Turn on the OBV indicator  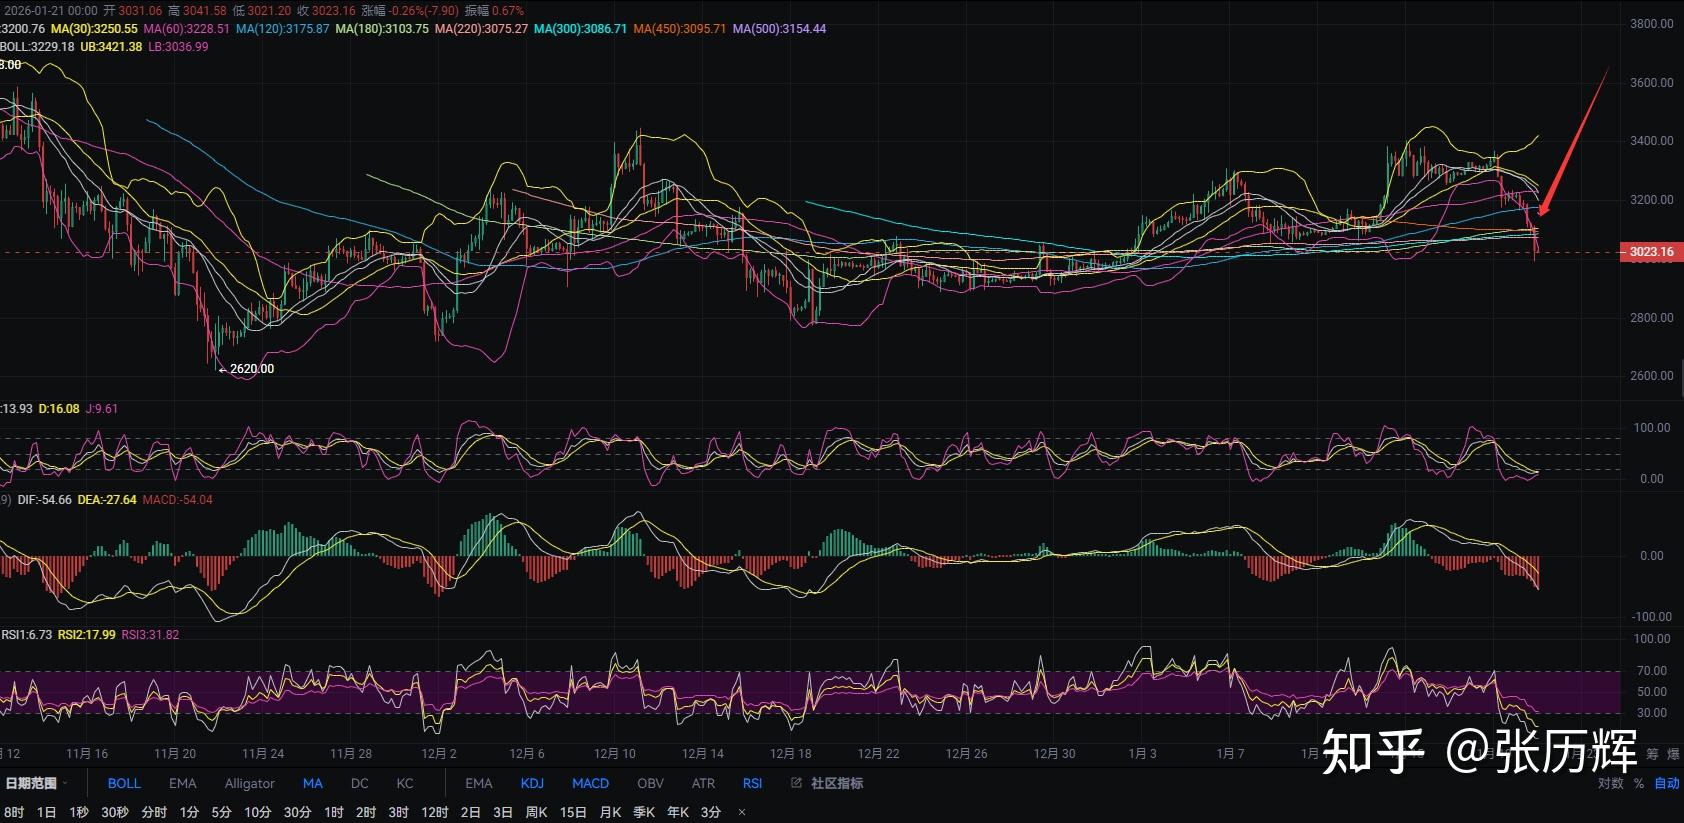pos(650,783)
